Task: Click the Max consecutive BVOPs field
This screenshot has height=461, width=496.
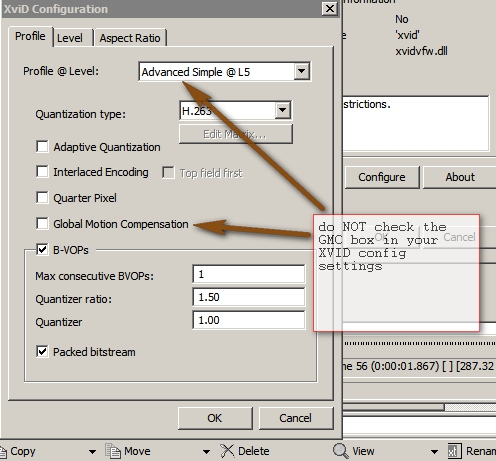Action: (x=249, y=274)
